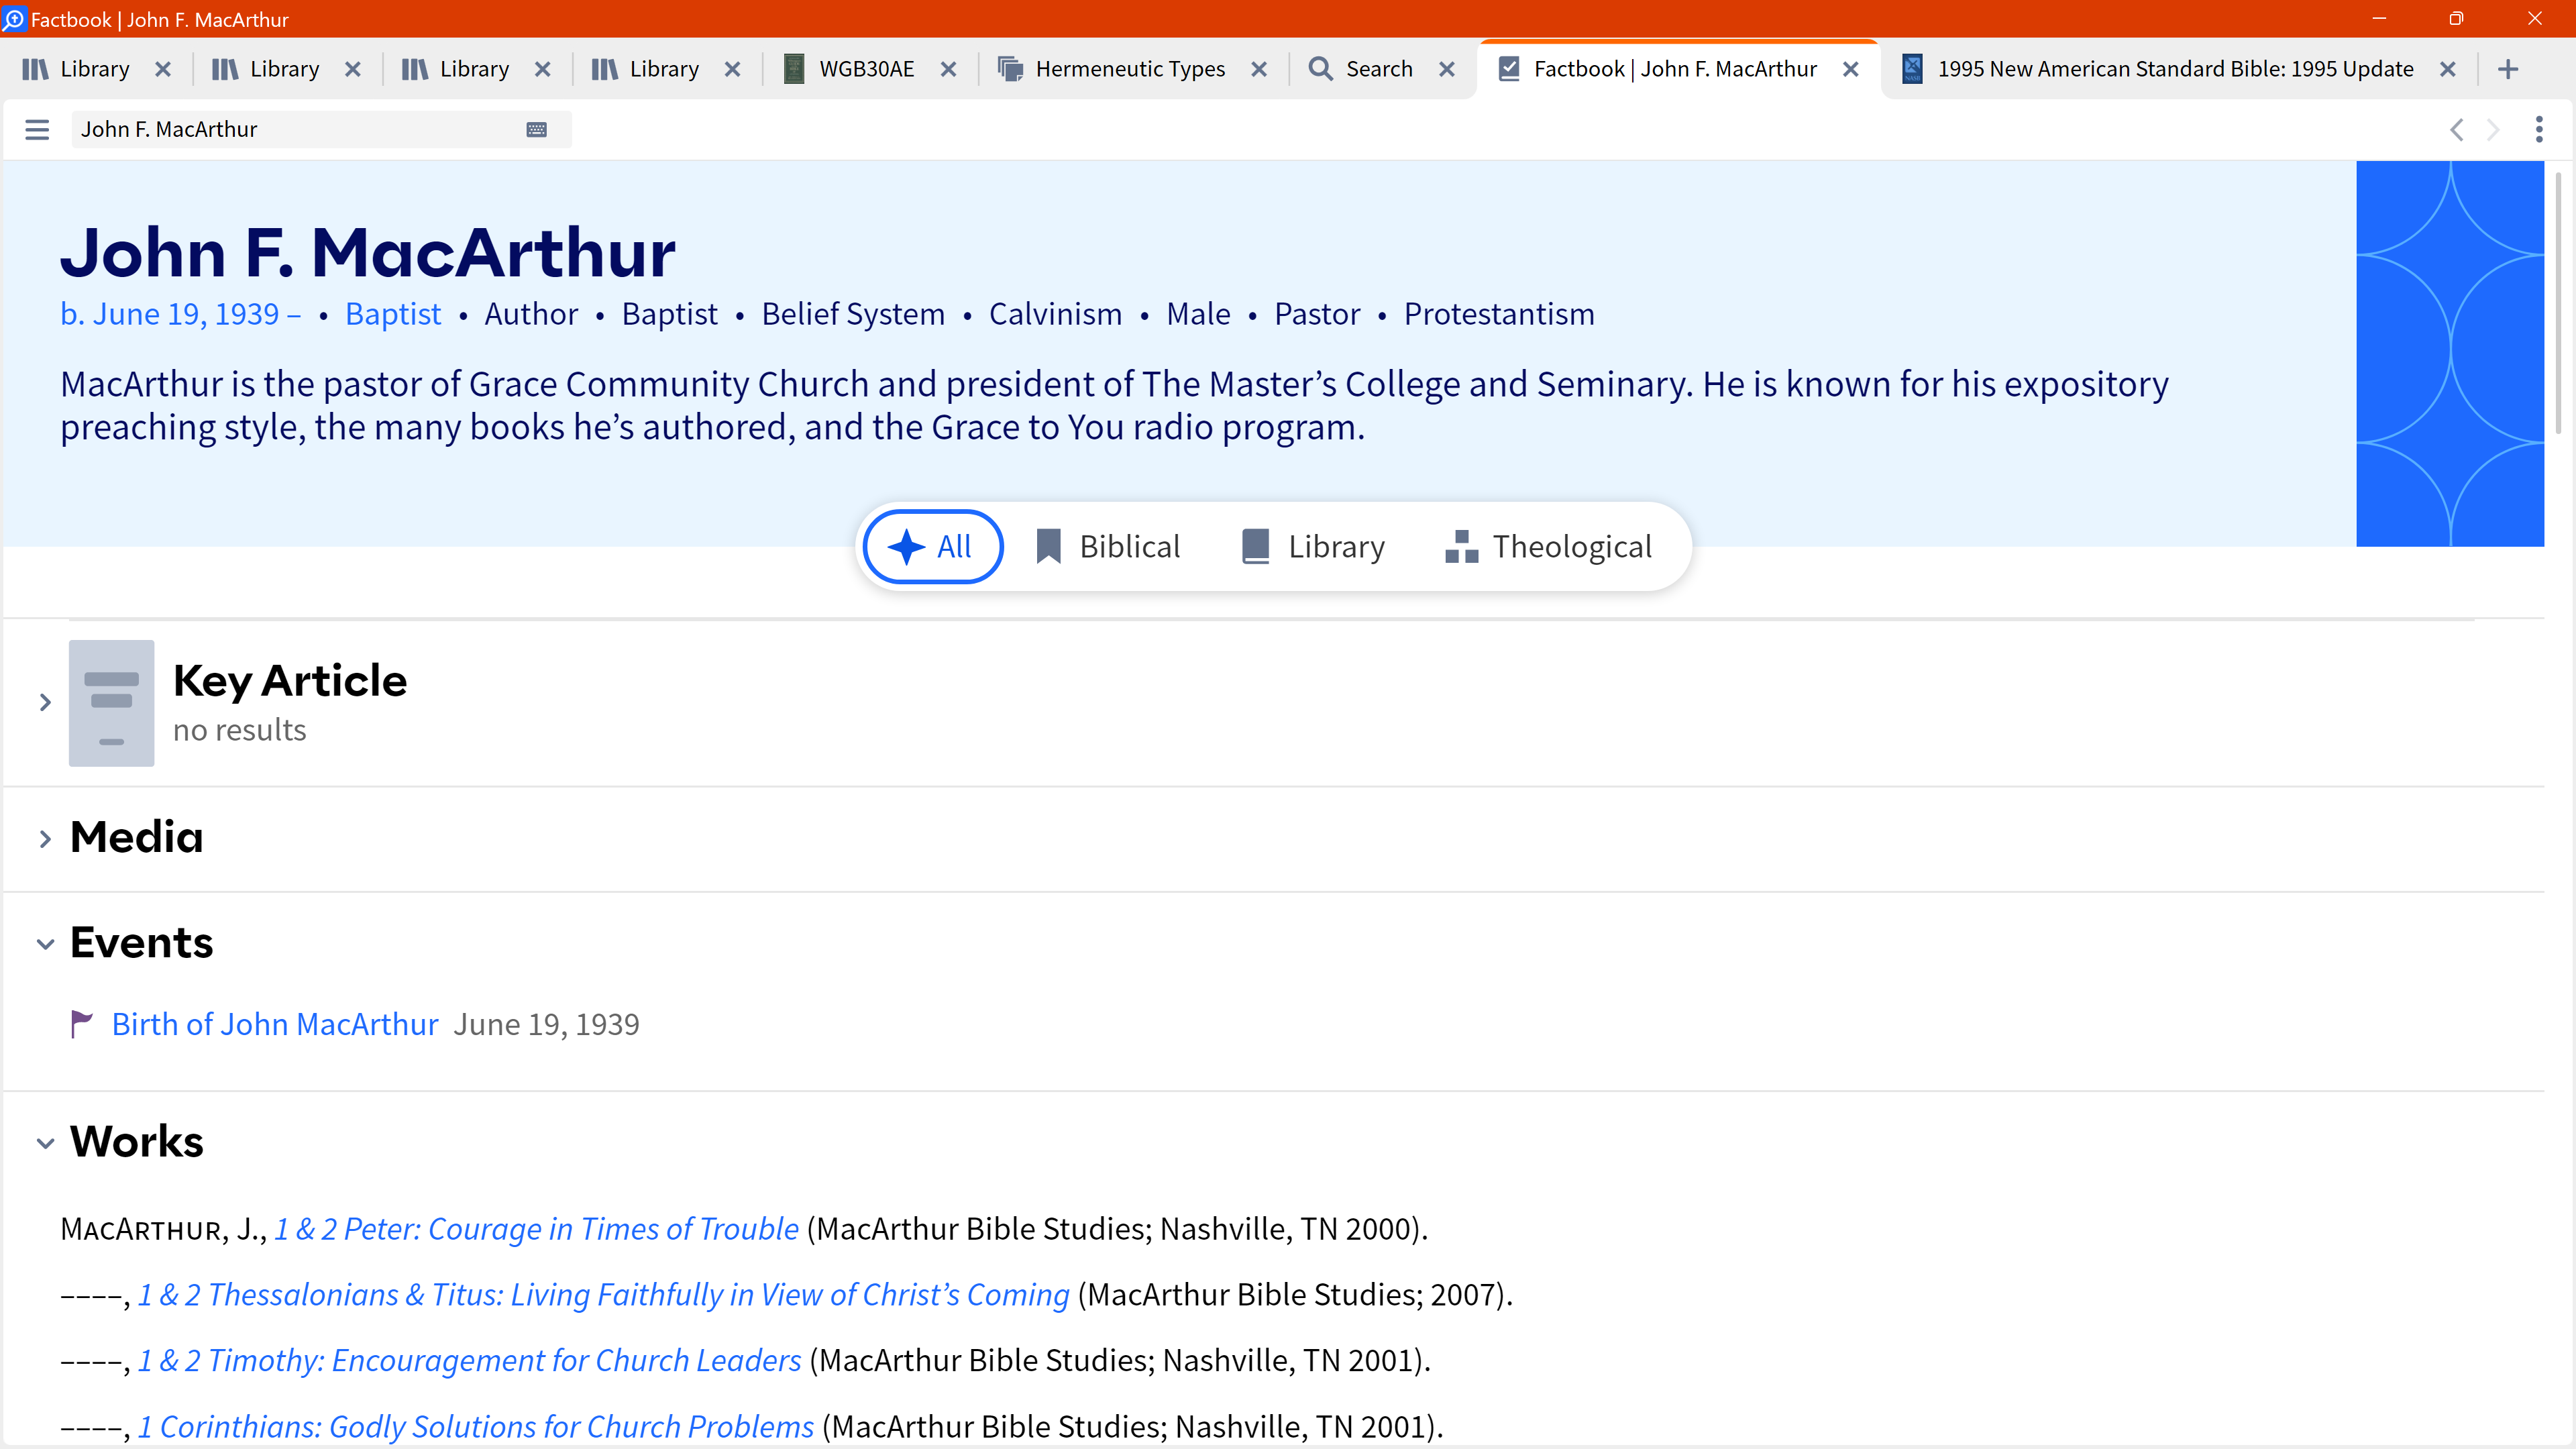
Task: Open the b. June 19, 1939 link
Action: [x=180, y=314]
